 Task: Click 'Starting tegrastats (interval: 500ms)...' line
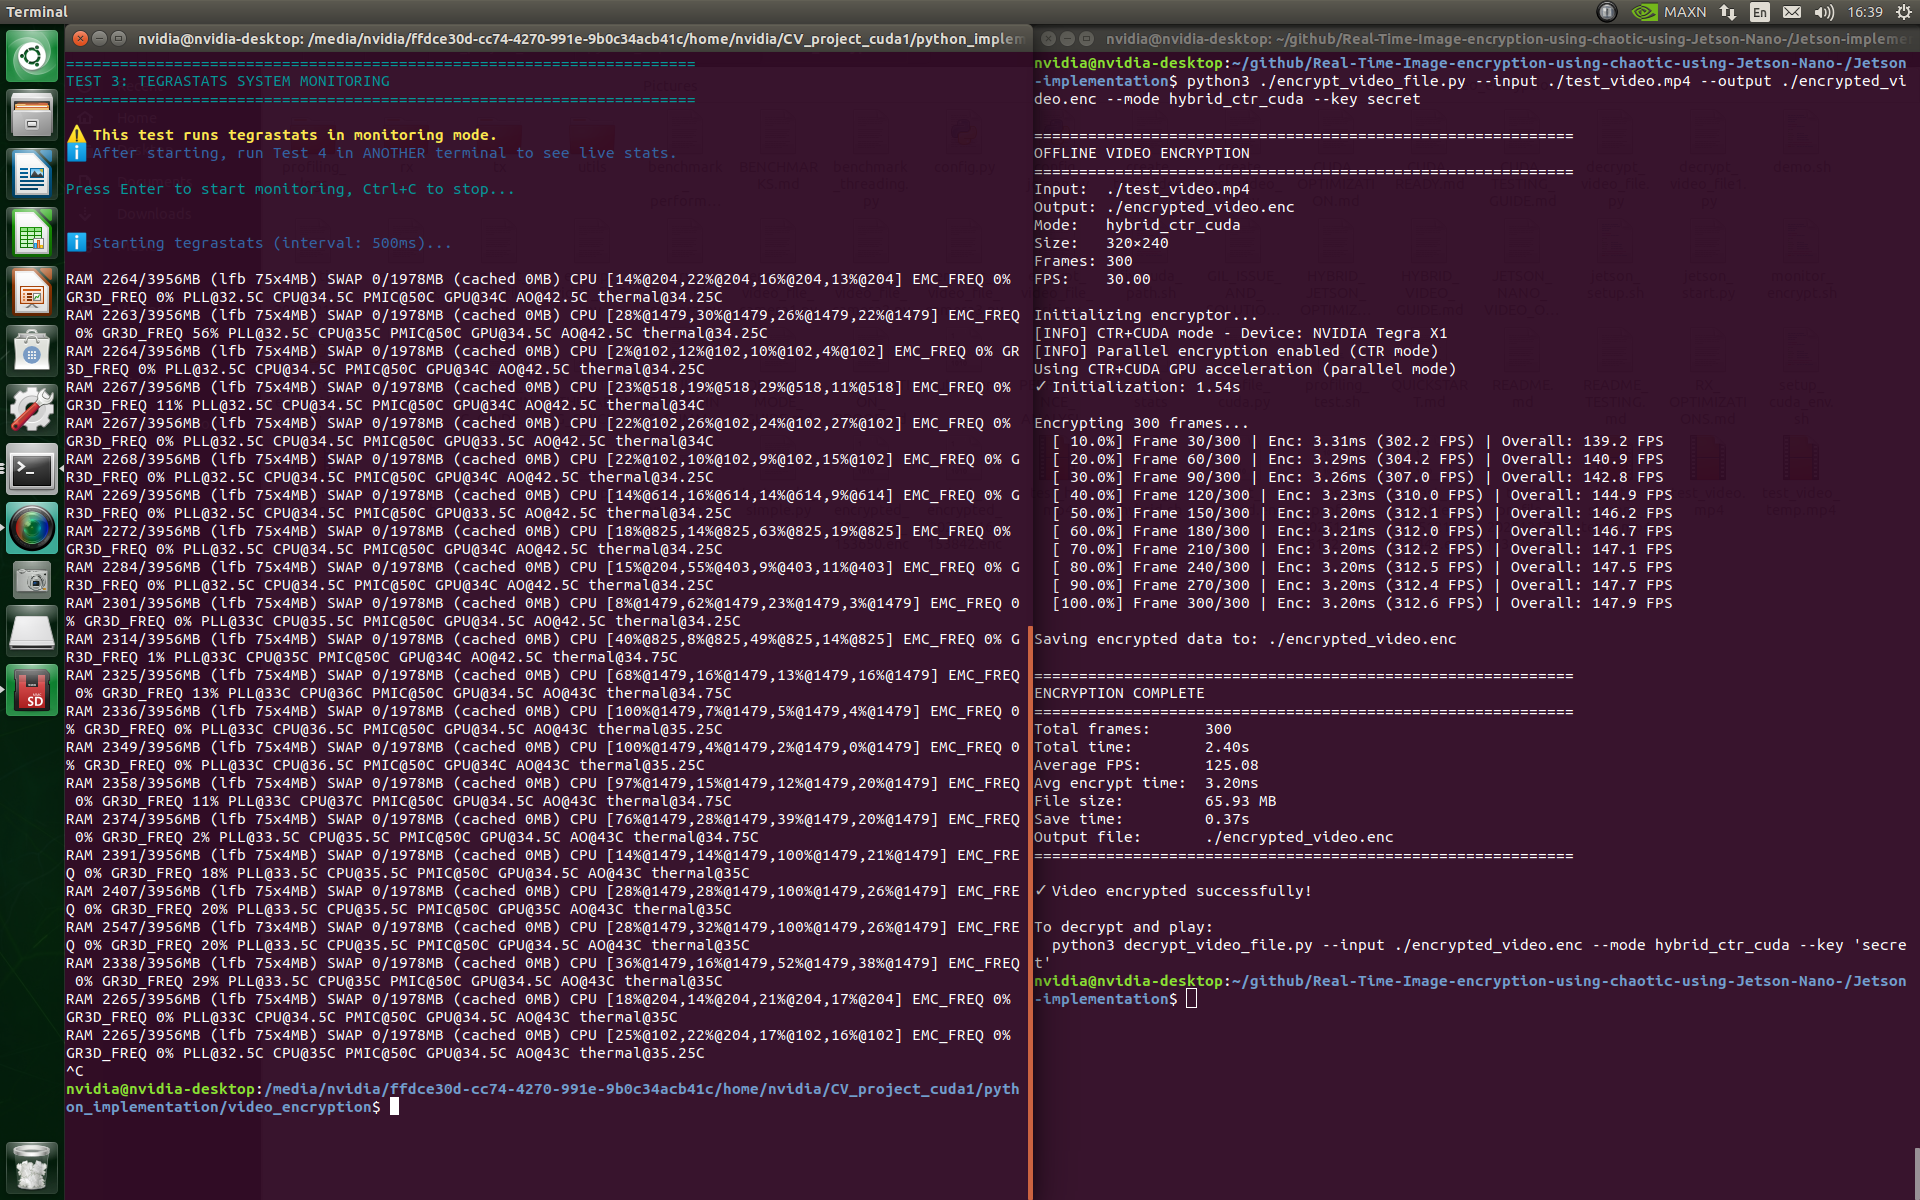click(272, 243)
